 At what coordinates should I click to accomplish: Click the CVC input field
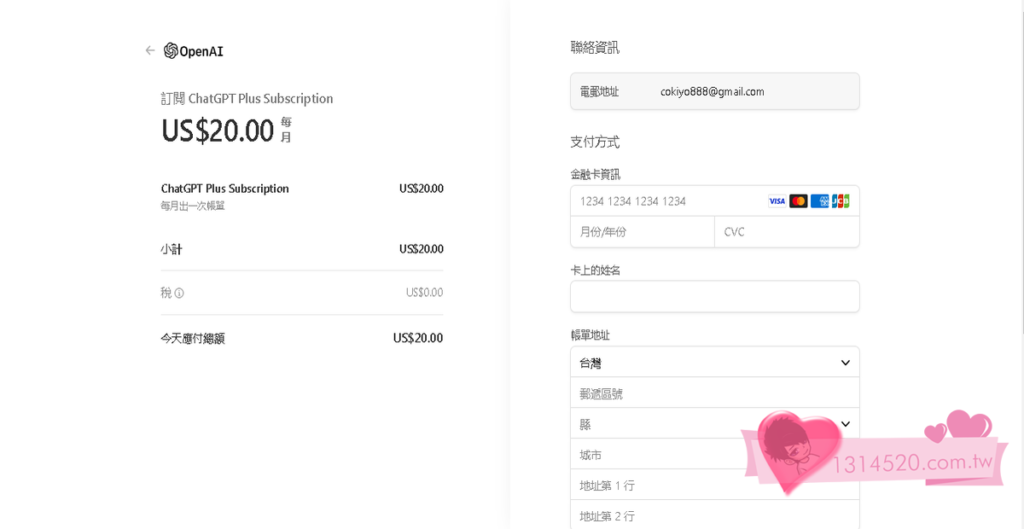786,232
